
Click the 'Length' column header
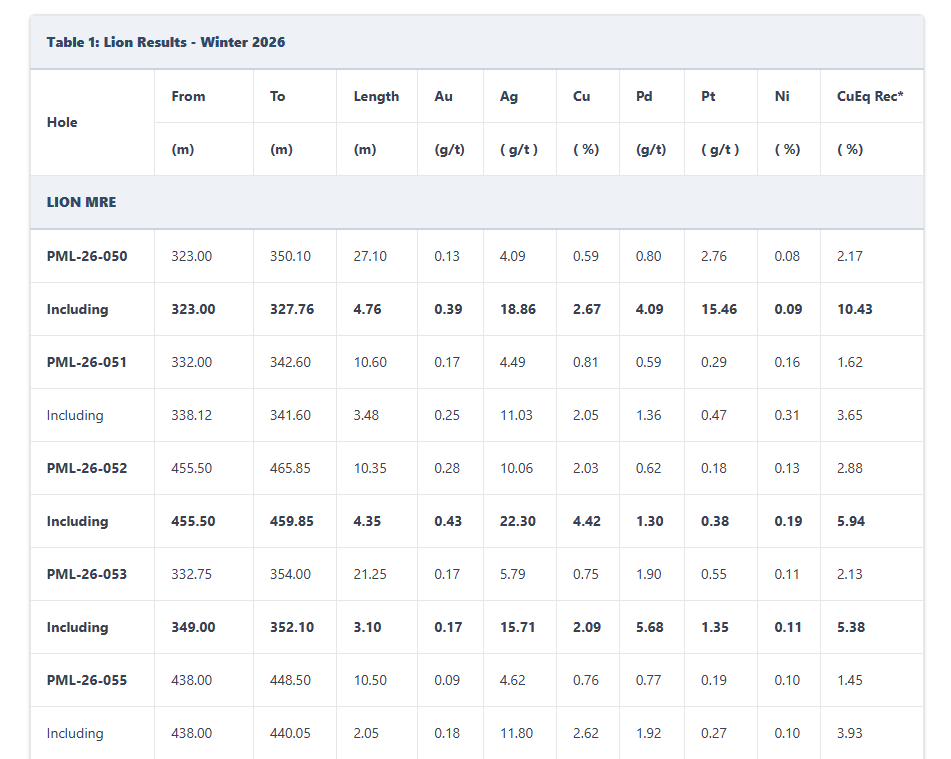click(x=376, y=96)
